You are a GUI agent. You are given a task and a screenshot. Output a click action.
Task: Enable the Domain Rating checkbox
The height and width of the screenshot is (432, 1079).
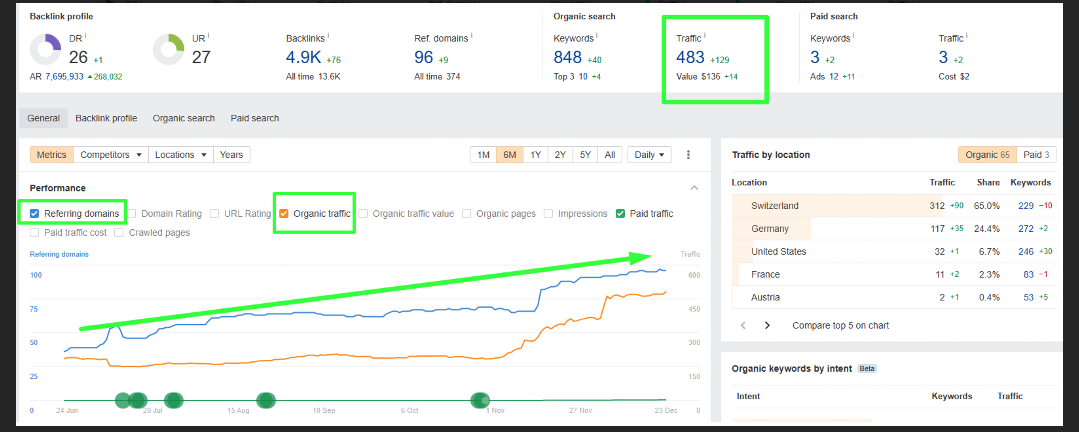point(132,214)
